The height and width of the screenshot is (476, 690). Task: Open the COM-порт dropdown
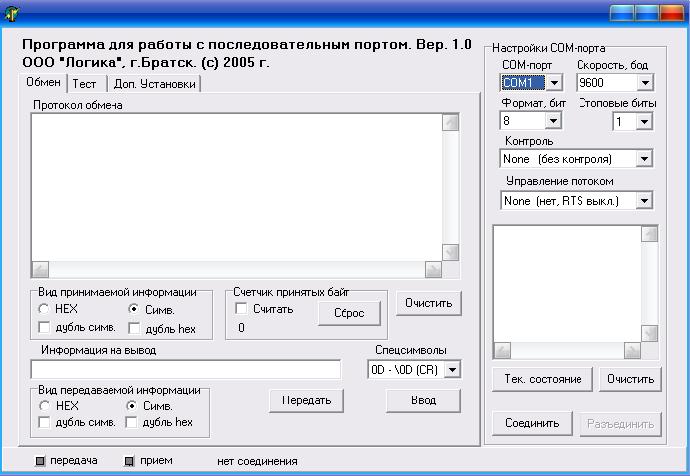[x=554, y=82]
